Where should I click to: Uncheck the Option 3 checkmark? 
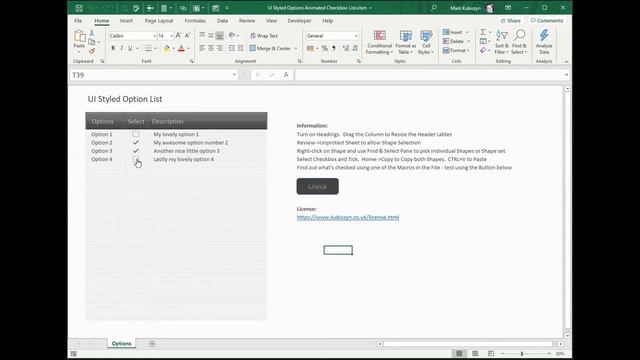[x=136, y=151]
